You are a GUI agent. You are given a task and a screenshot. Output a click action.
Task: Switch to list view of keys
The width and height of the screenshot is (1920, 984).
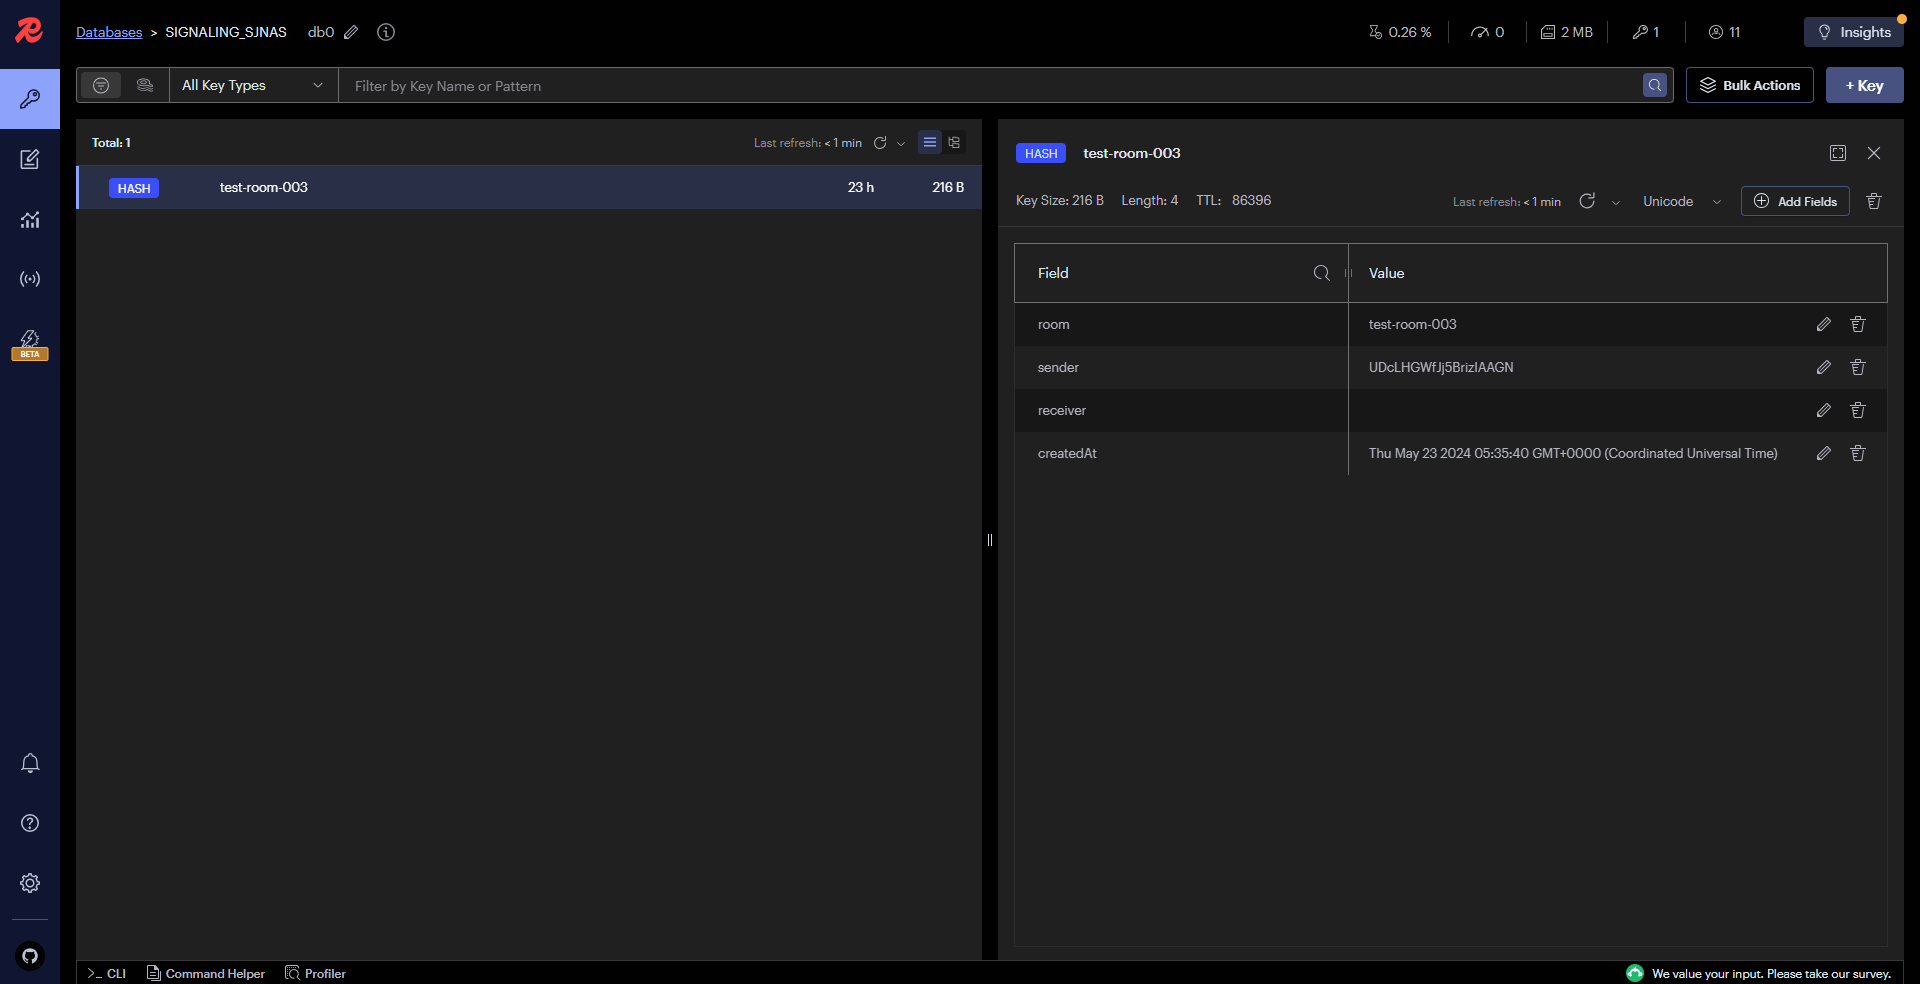click(930, 143)
